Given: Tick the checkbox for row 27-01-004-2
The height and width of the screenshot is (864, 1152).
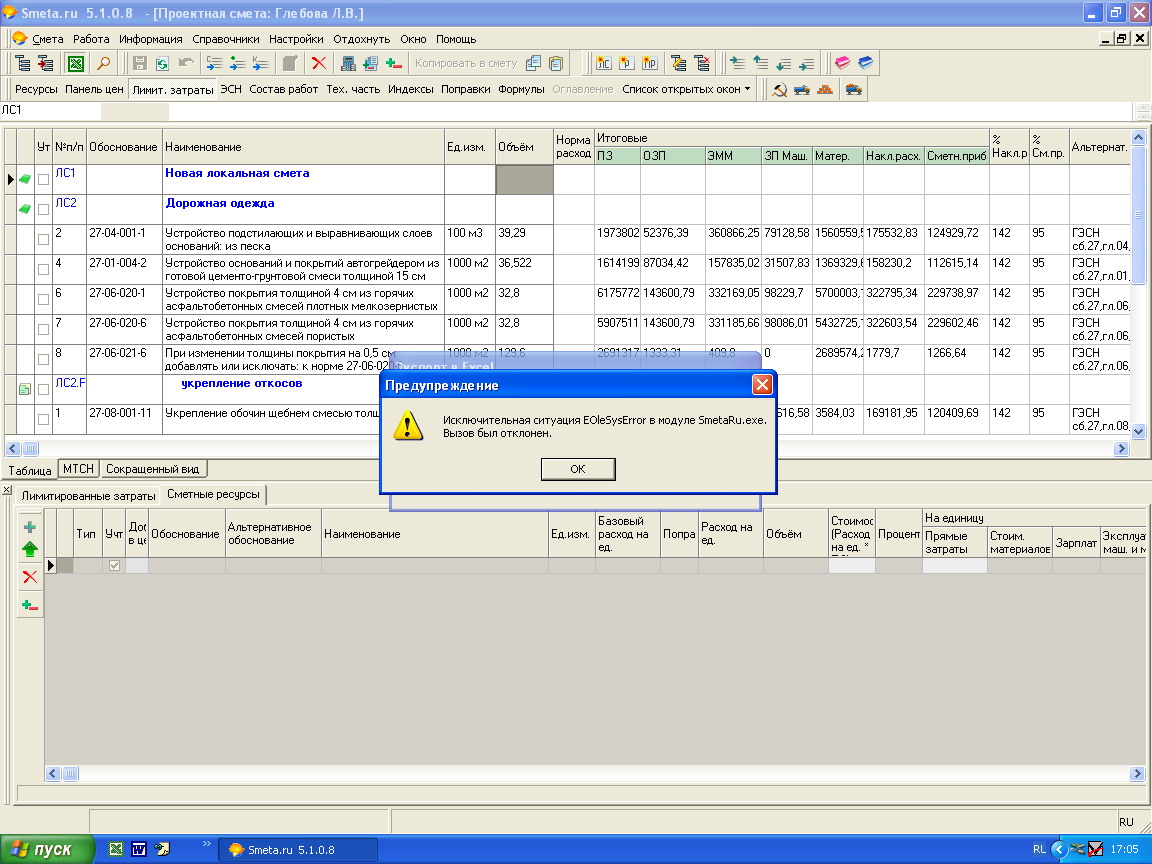Looking at the screenshot, I should click(x=43, y=270).
